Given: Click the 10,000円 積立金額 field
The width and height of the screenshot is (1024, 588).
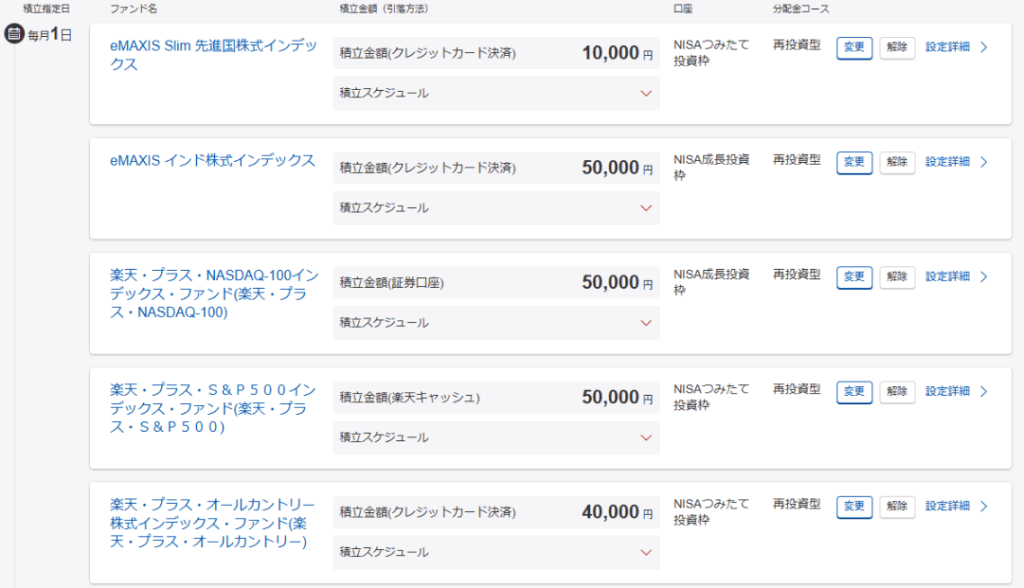Looking at the screenshot, I should 496,53.
